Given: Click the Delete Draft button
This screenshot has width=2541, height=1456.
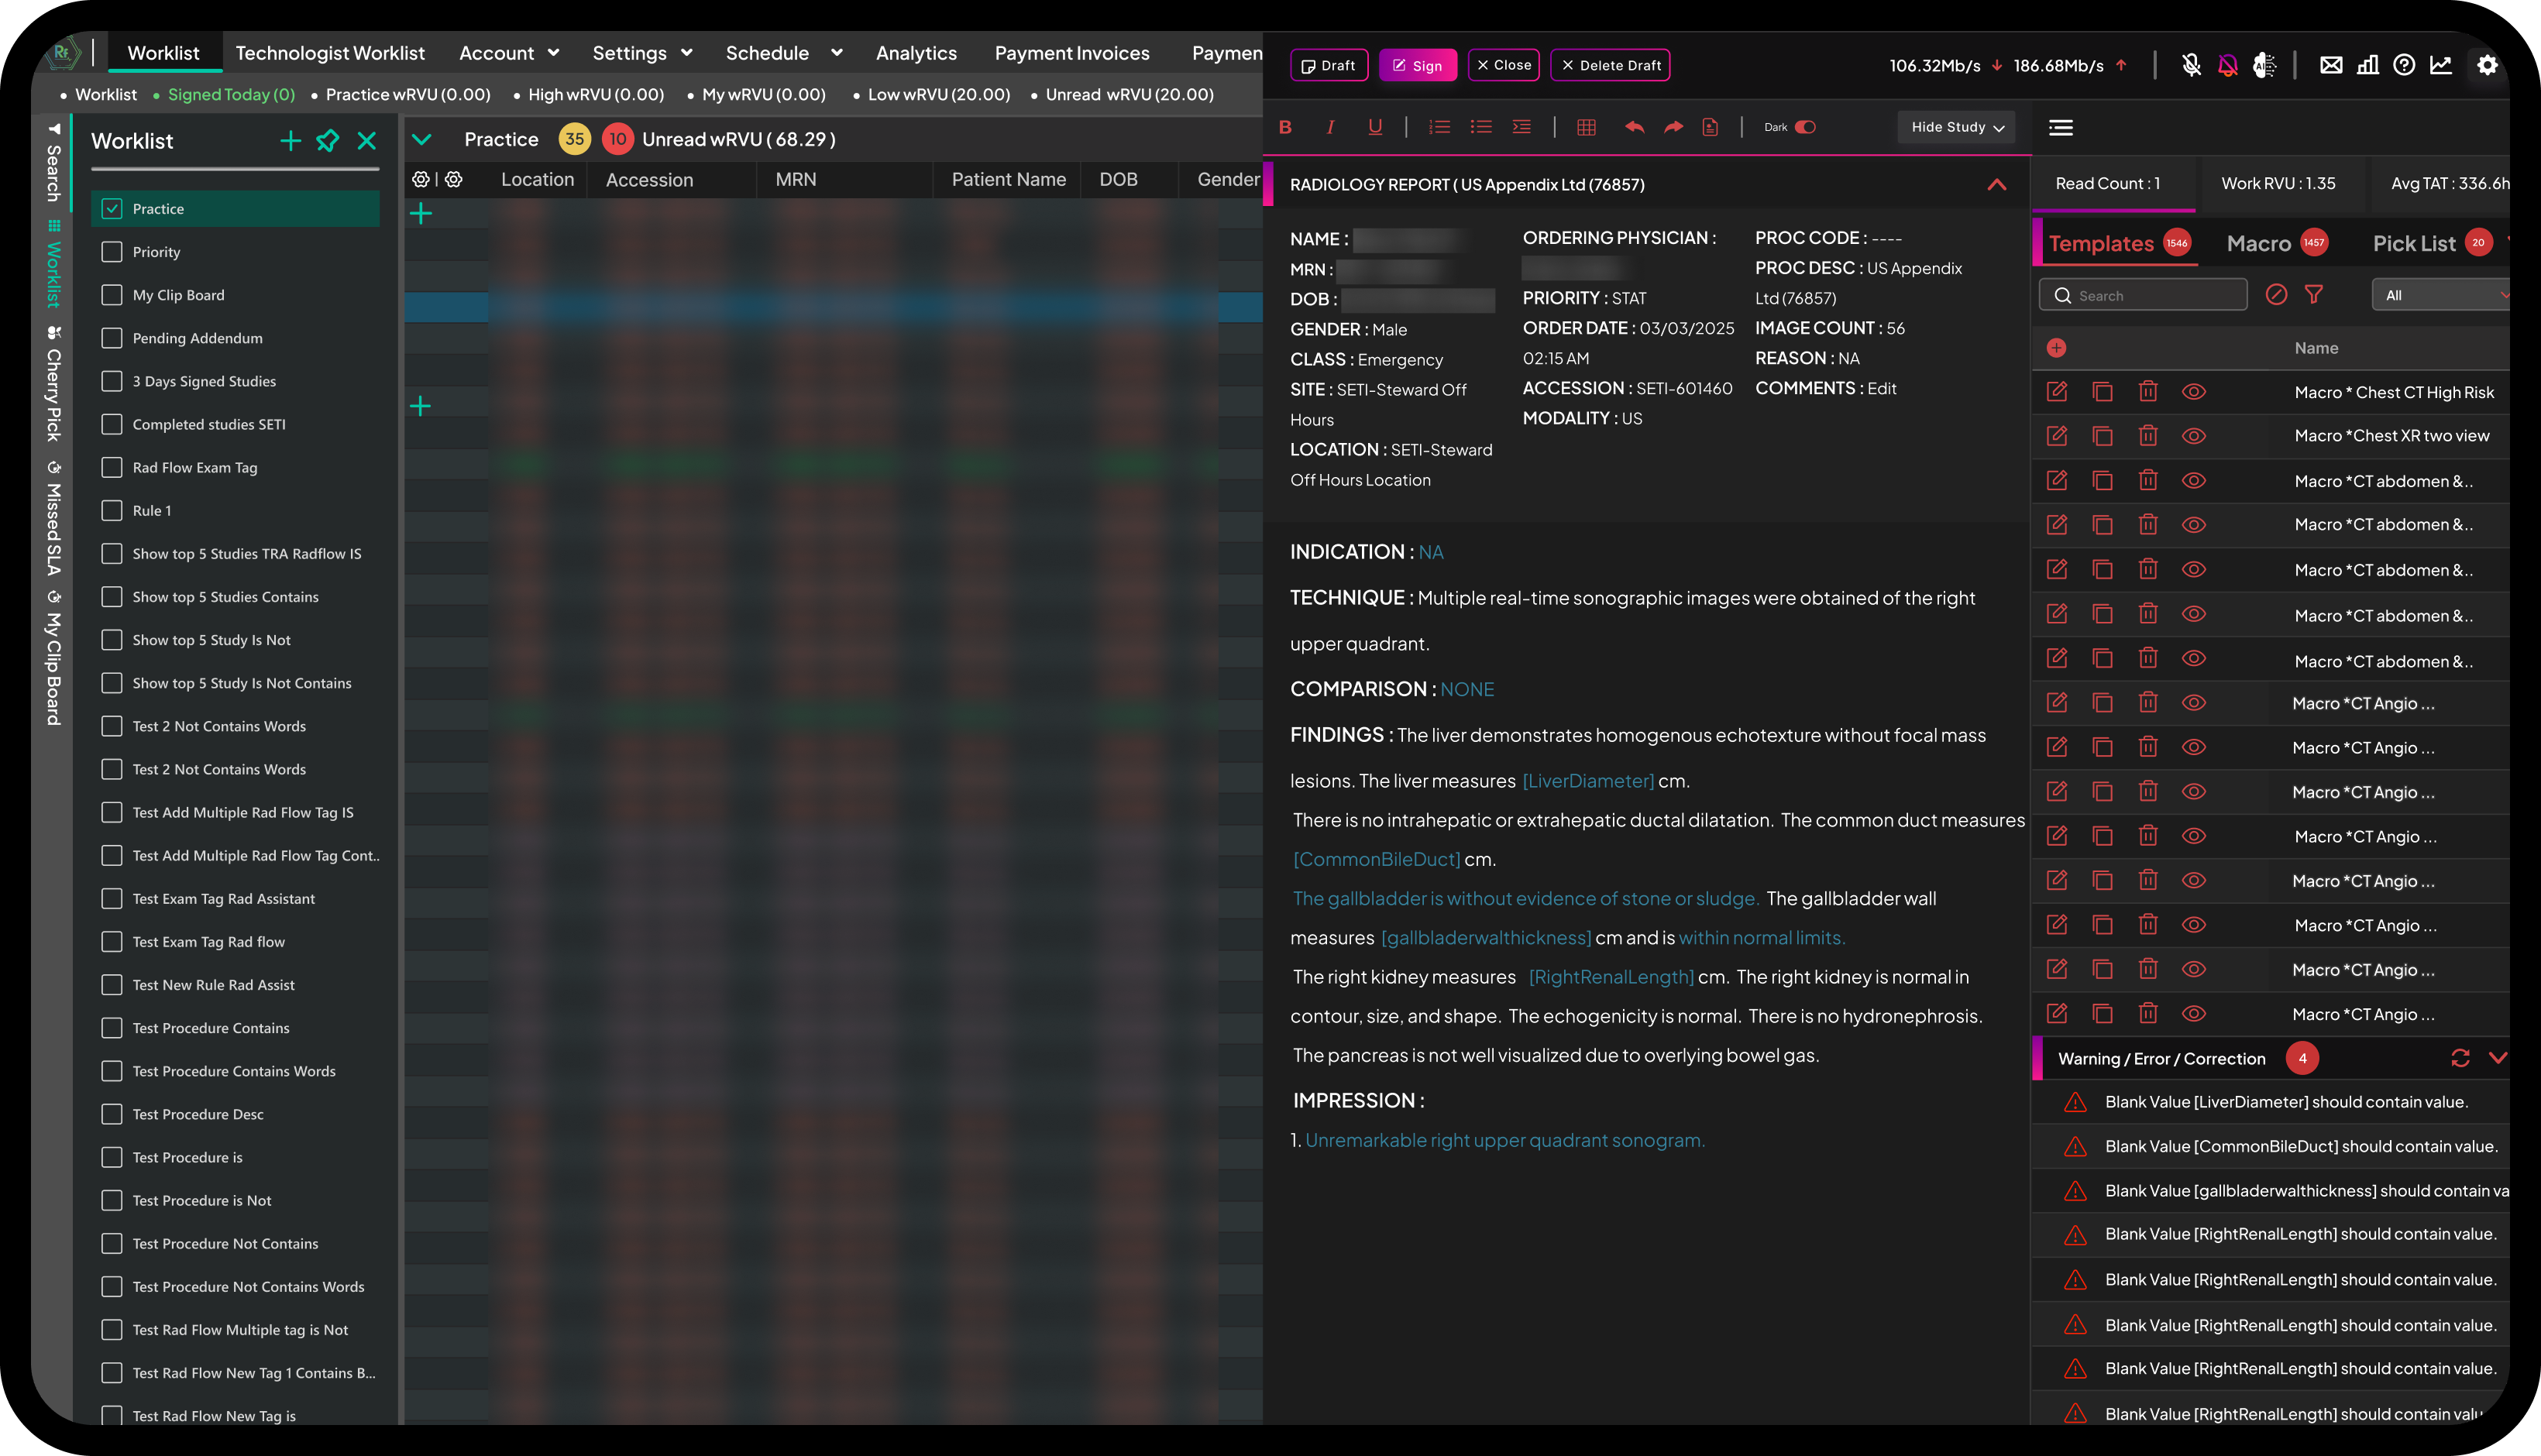Looking at the screenshot, I should [x=1609, y=65].
